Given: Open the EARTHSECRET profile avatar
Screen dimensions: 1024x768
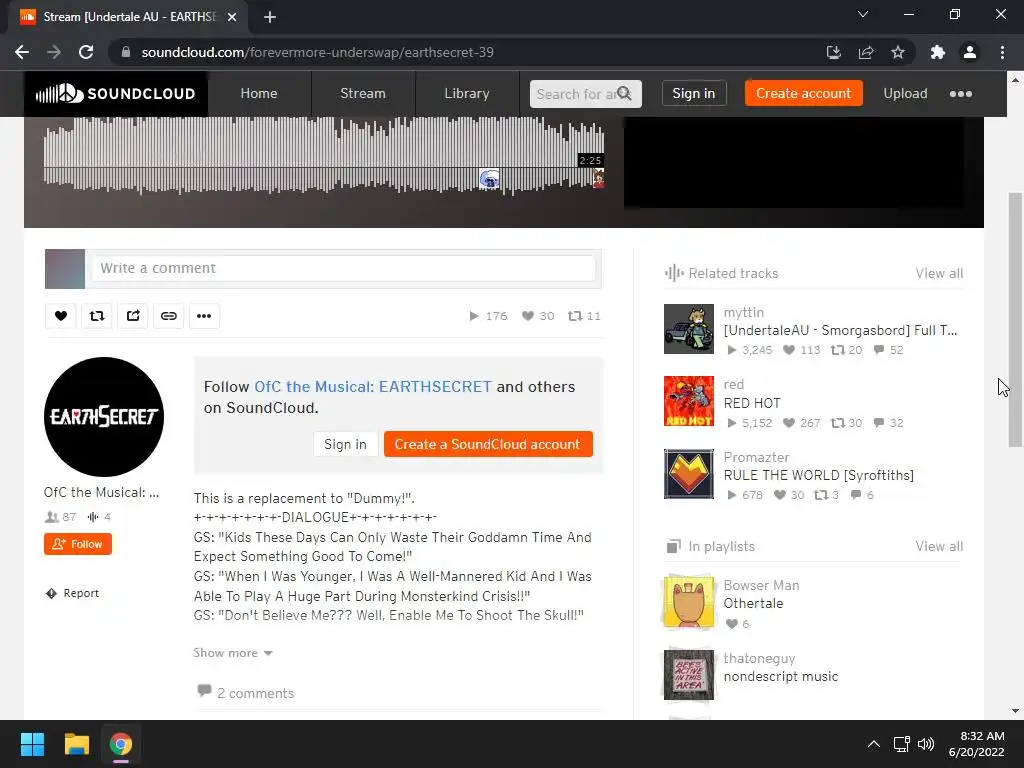Looking at the screenshot, I should point(104,417).
